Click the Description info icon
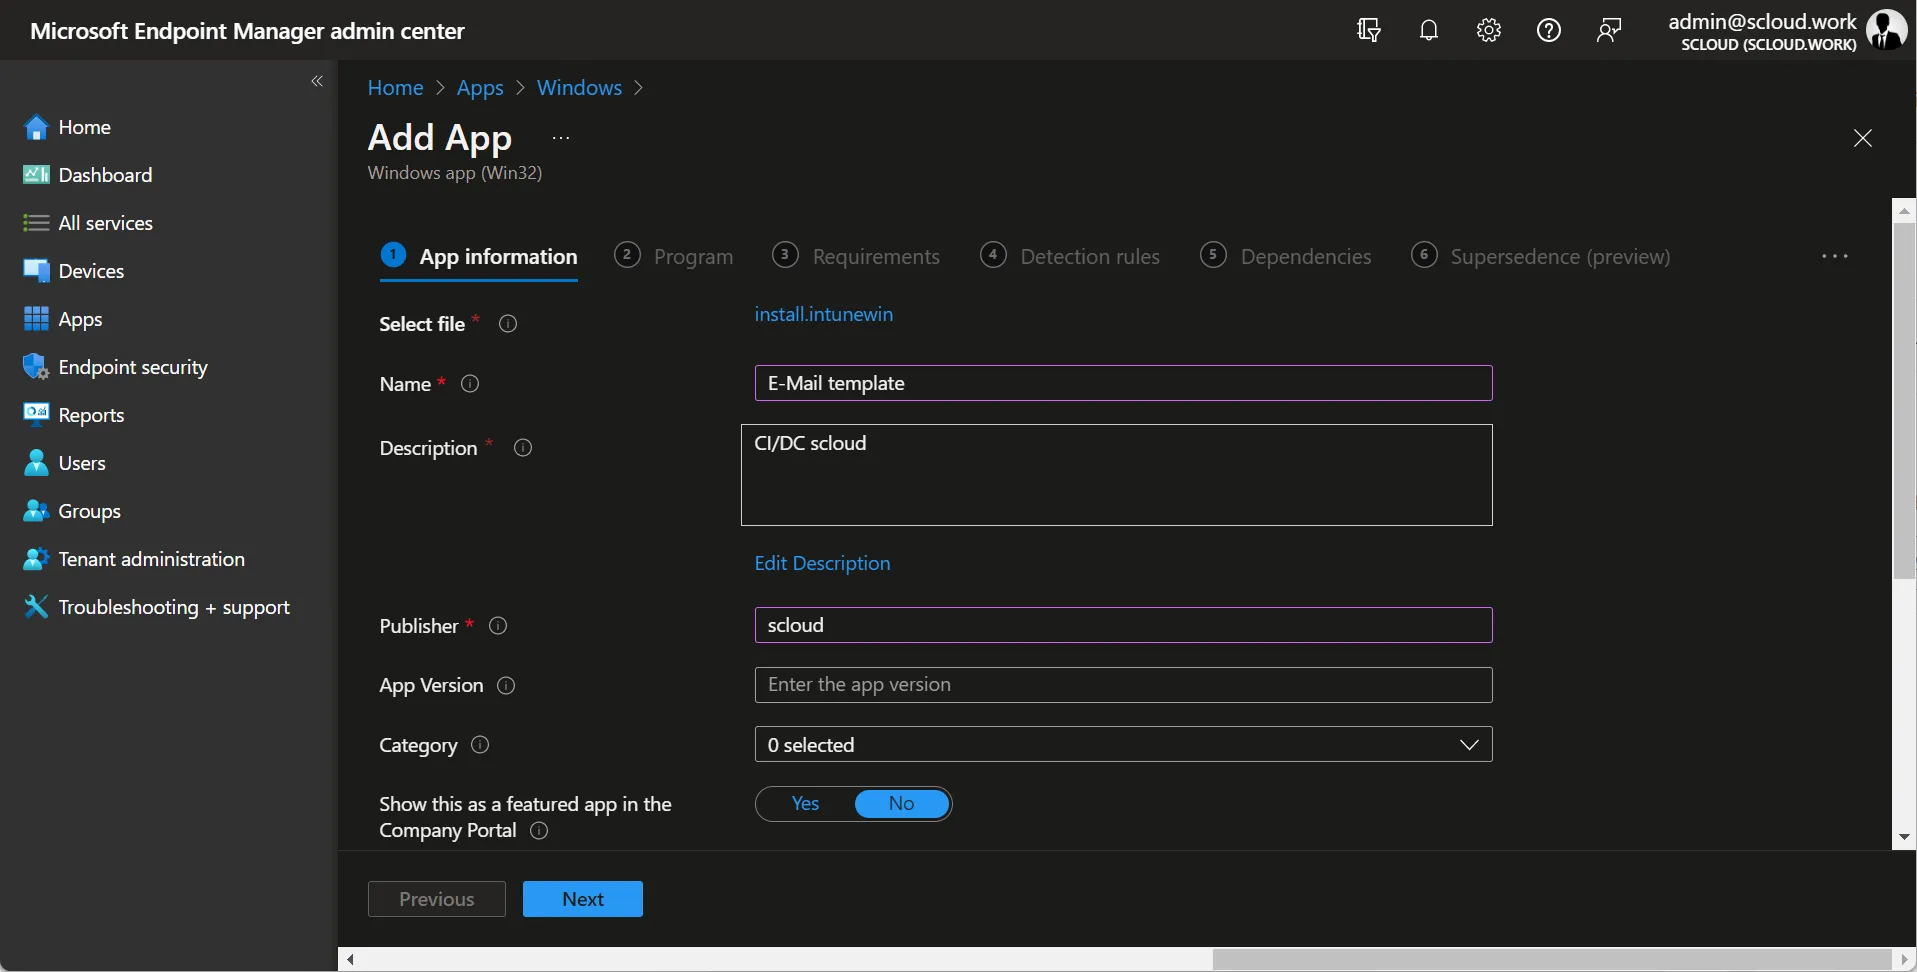The width and height of the screenshot is (1917, 972). [x=523, y=448]
